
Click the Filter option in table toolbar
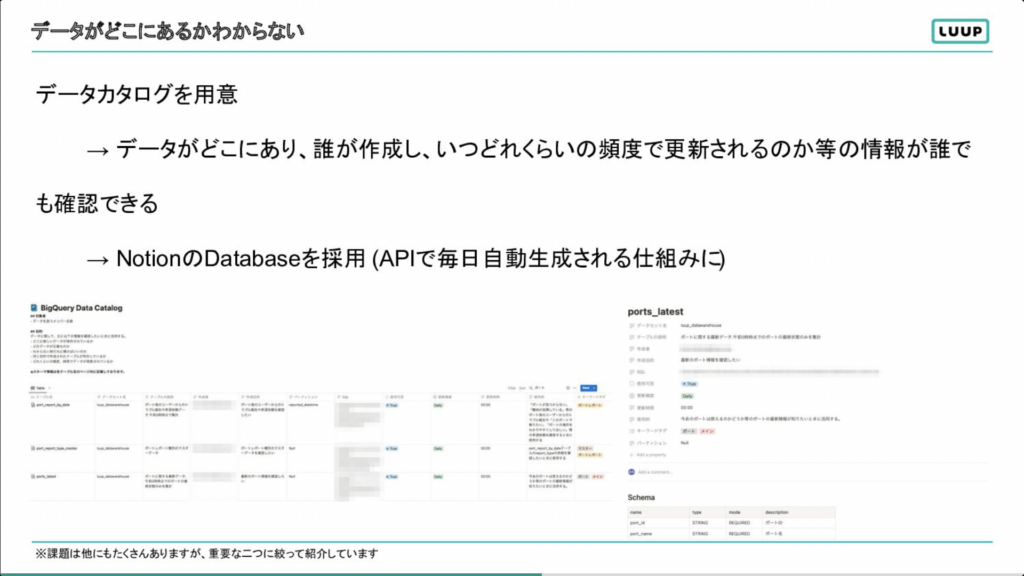[509, 385]
